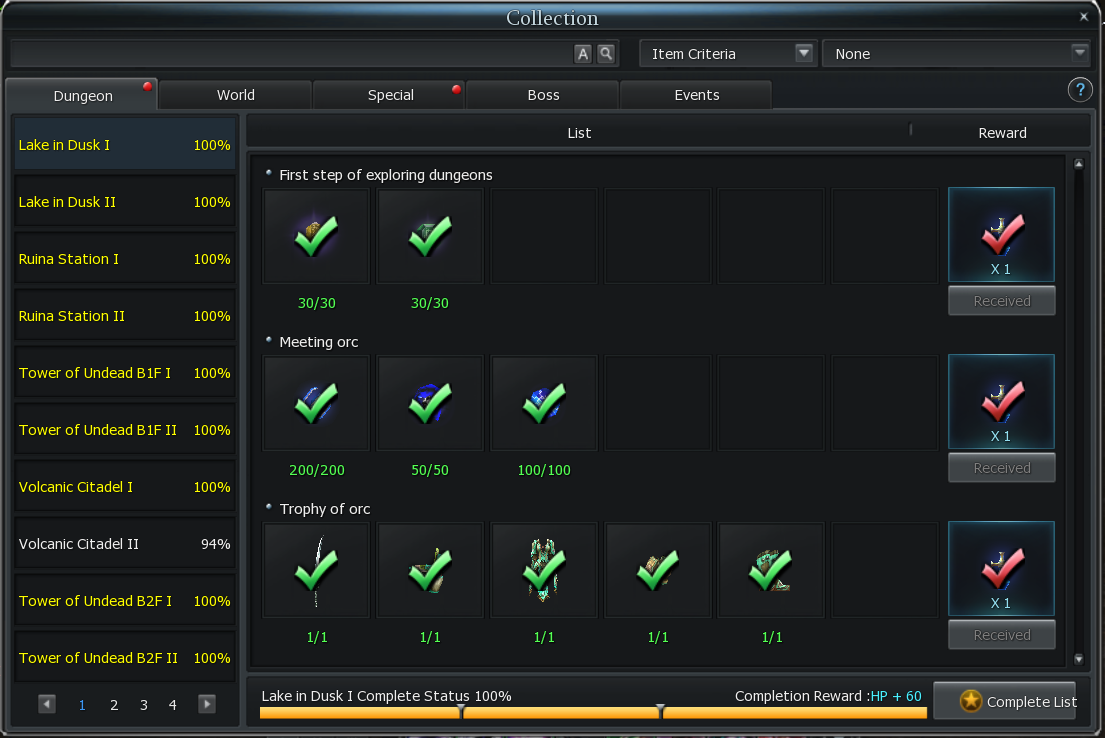Open the Item Criteria dropdown
1105x738 pixels.
[727, 54]
